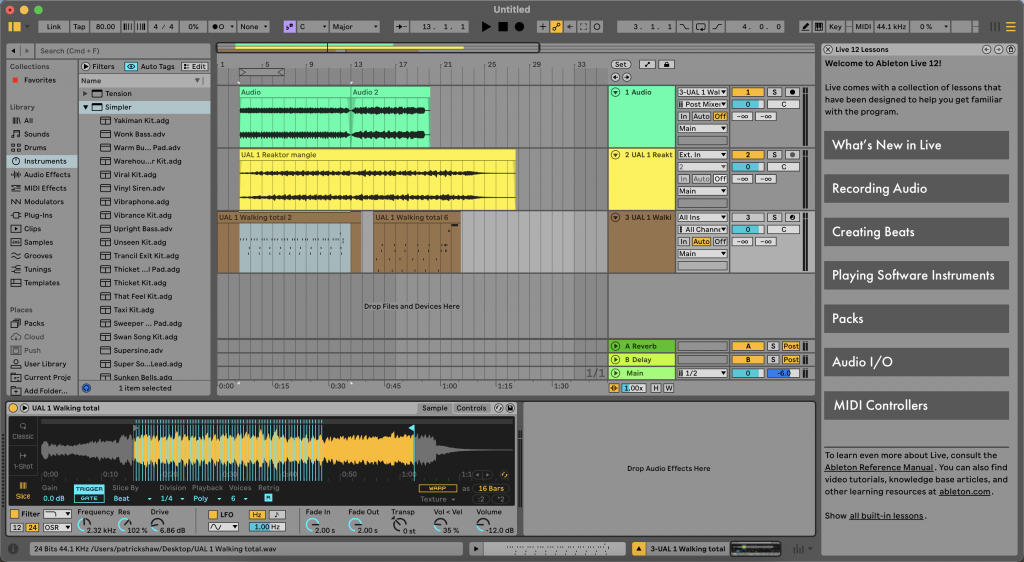Expand the Tension folder in browser

85,94
